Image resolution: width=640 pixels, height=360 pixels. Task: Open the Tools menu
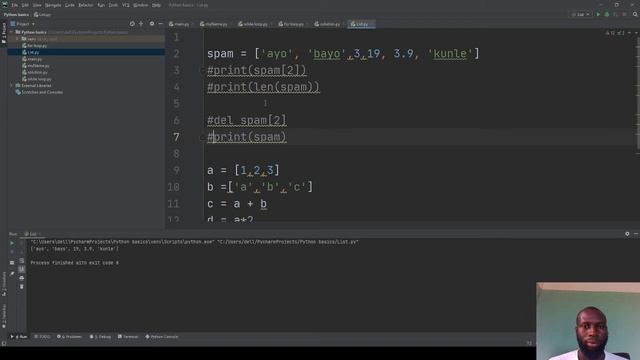point(113,5)
